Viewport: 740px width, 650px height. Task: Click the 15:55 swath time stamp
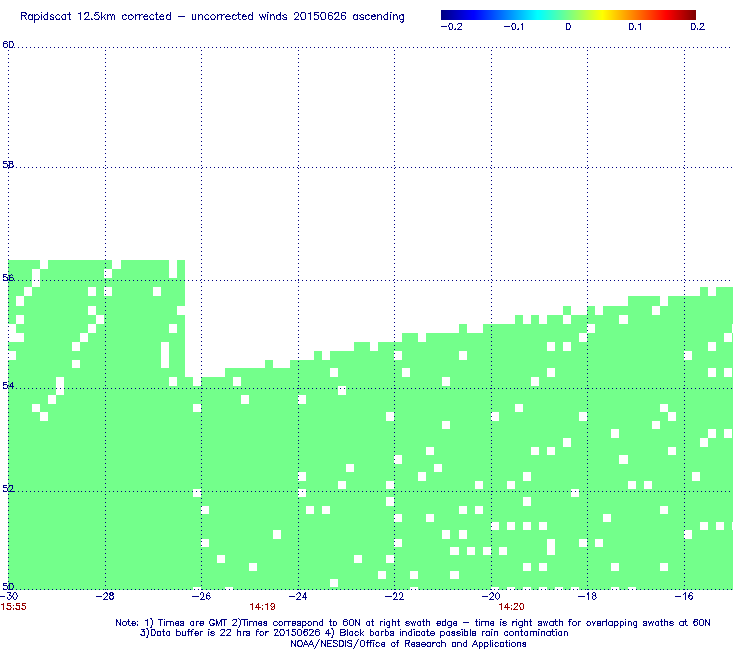(14, 607)
